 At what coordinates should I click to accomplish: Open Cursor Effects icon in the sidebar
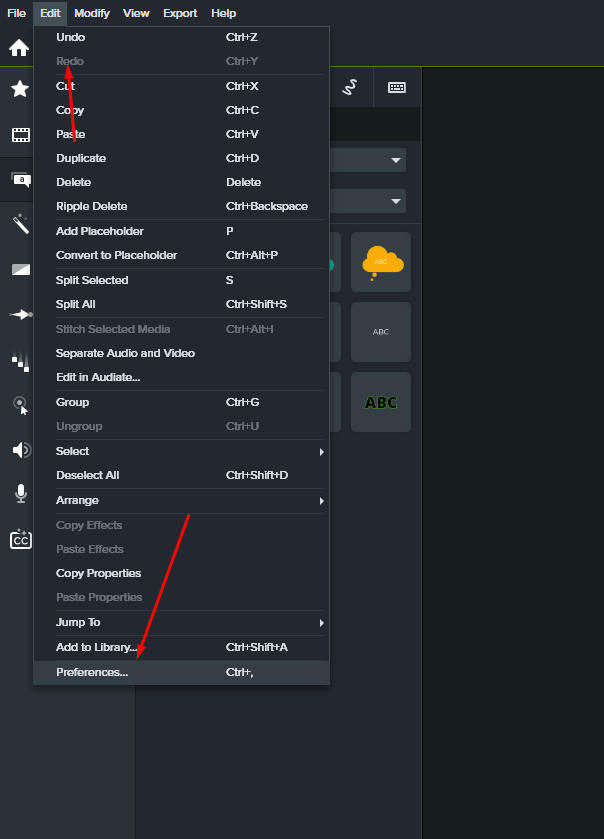click(x=20, y=404)
